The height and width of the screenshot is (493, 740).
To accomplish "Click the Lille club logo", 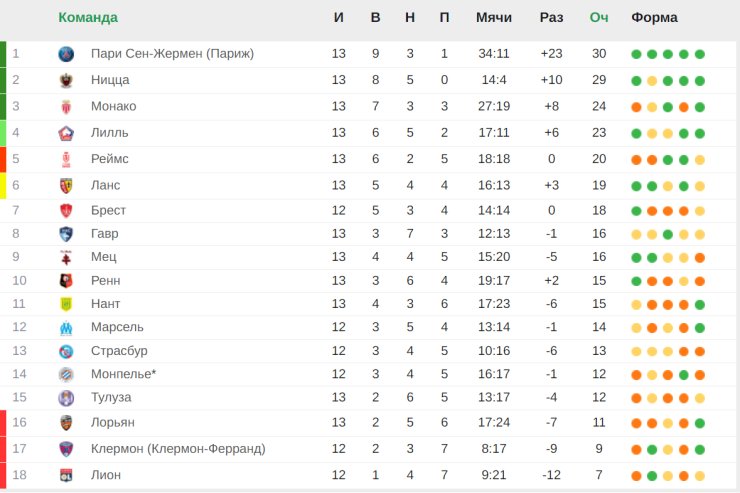I will click(66, 133).
